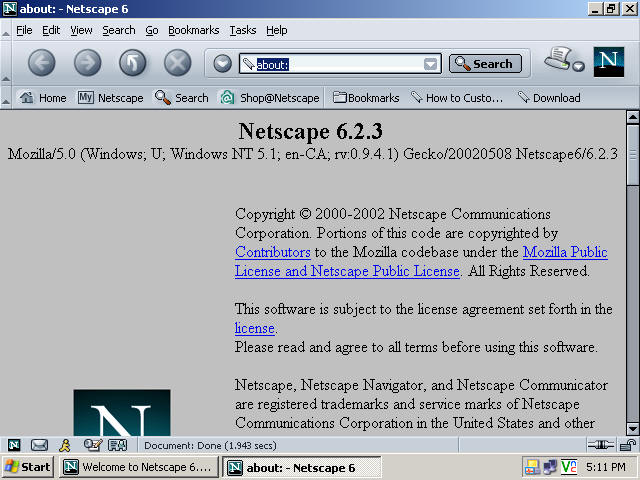Go Home via the personal toolbar

click(43, 98)
